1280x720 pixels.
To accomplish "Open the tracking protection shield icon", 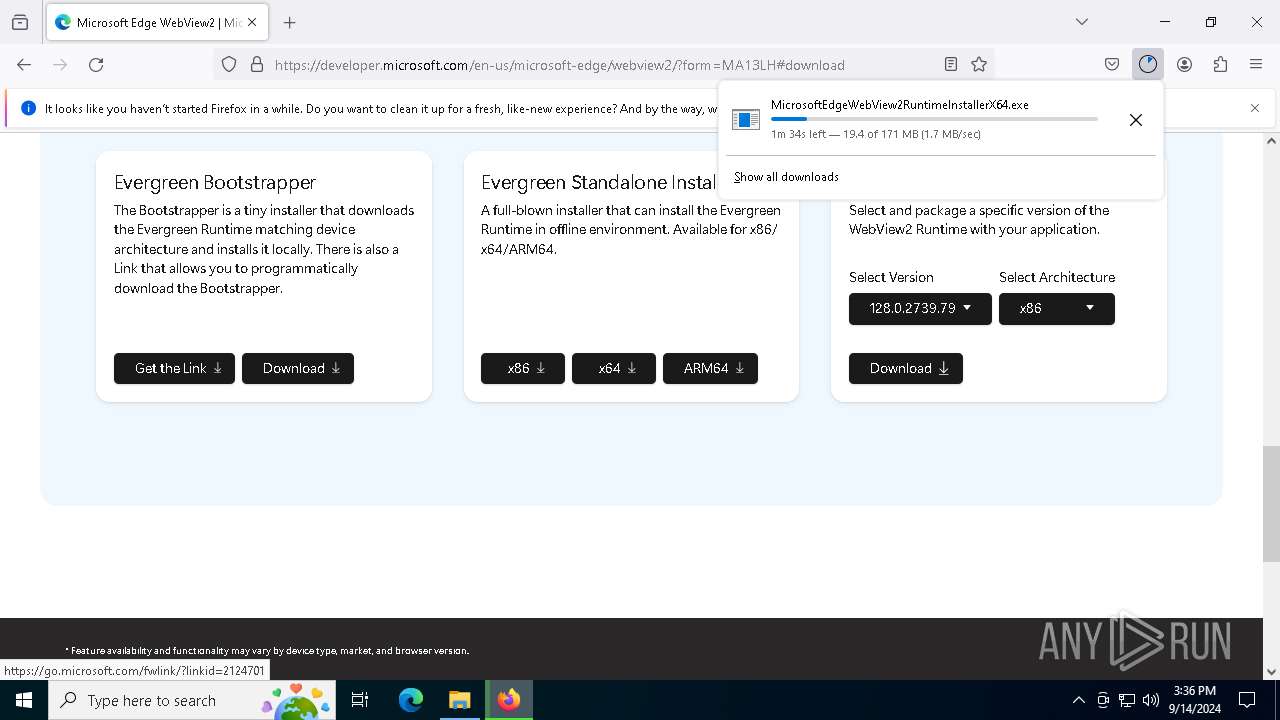I will pos(229,64).
